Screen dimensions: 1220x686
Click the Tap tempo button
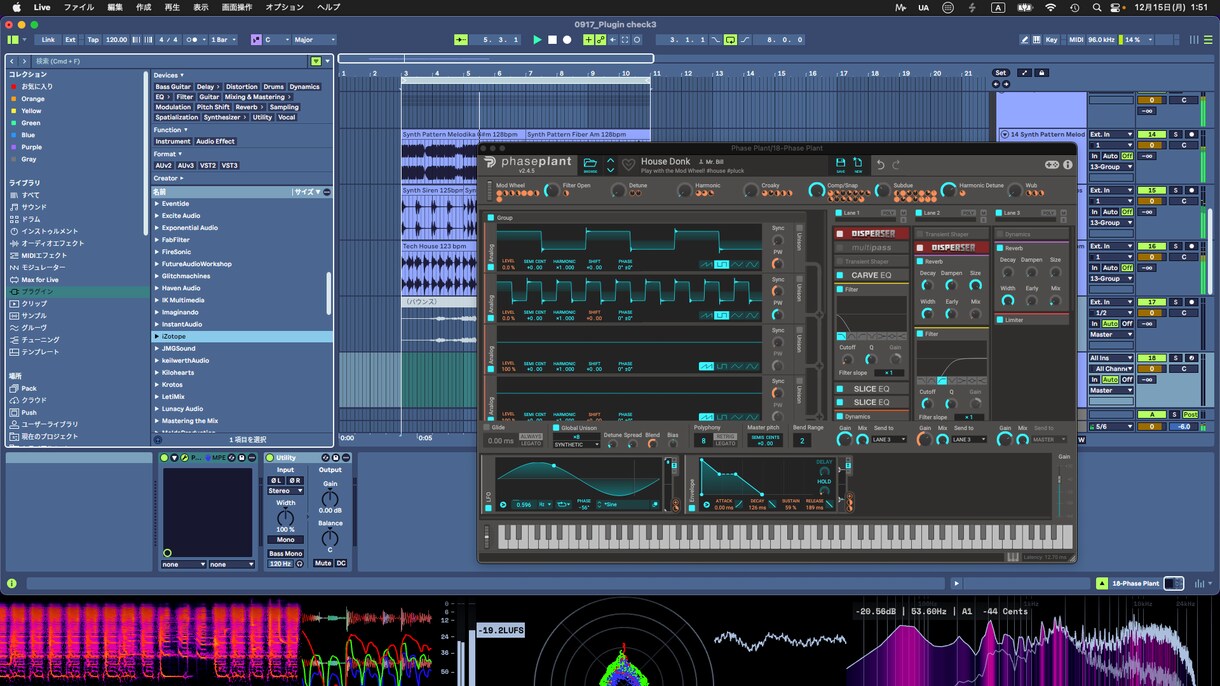pos(93,40)
